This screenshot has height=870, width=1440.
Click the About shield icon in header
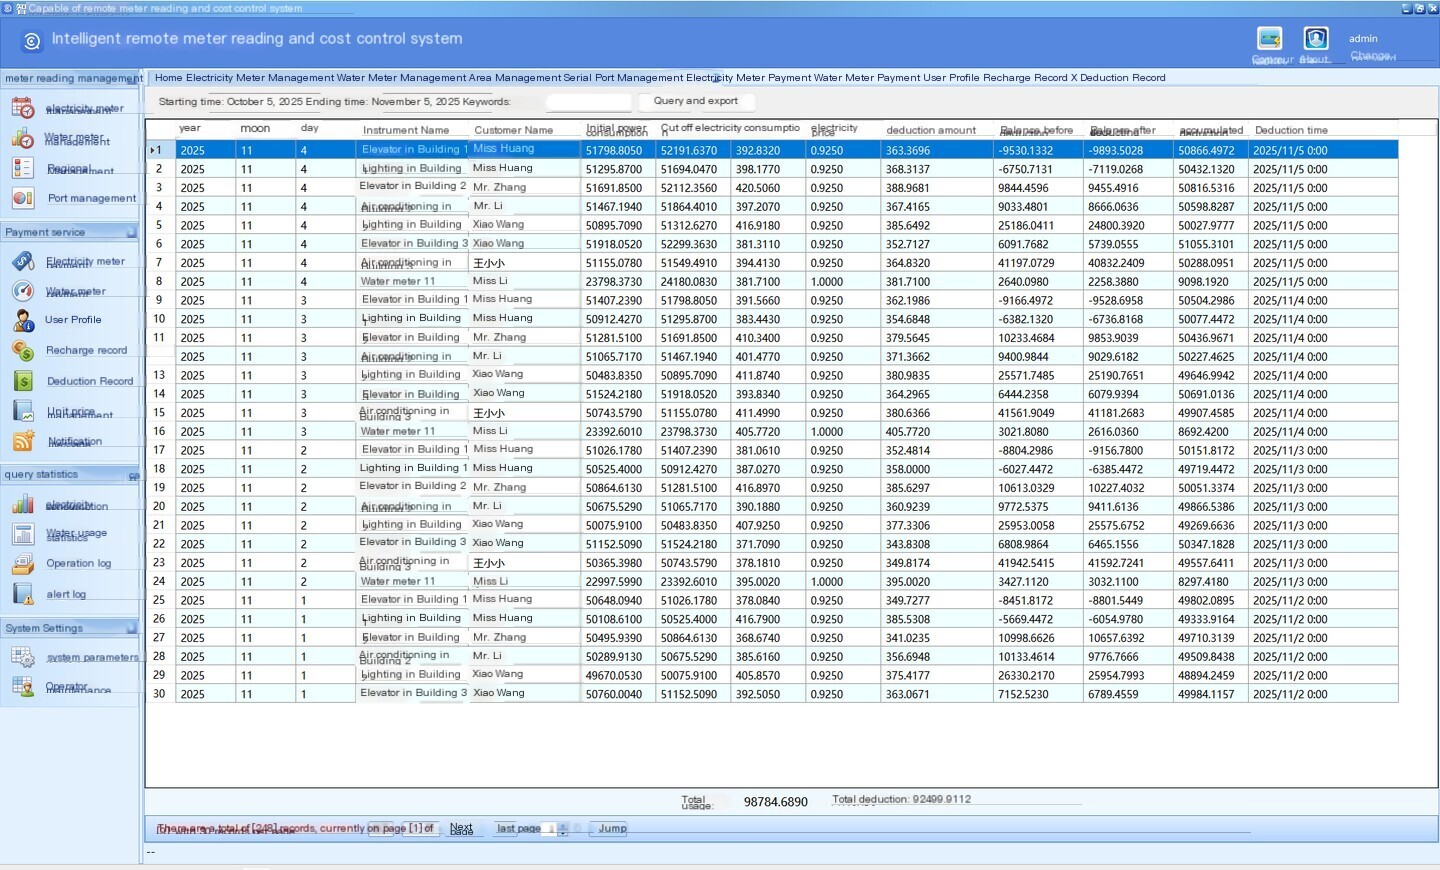(1316, 38)
